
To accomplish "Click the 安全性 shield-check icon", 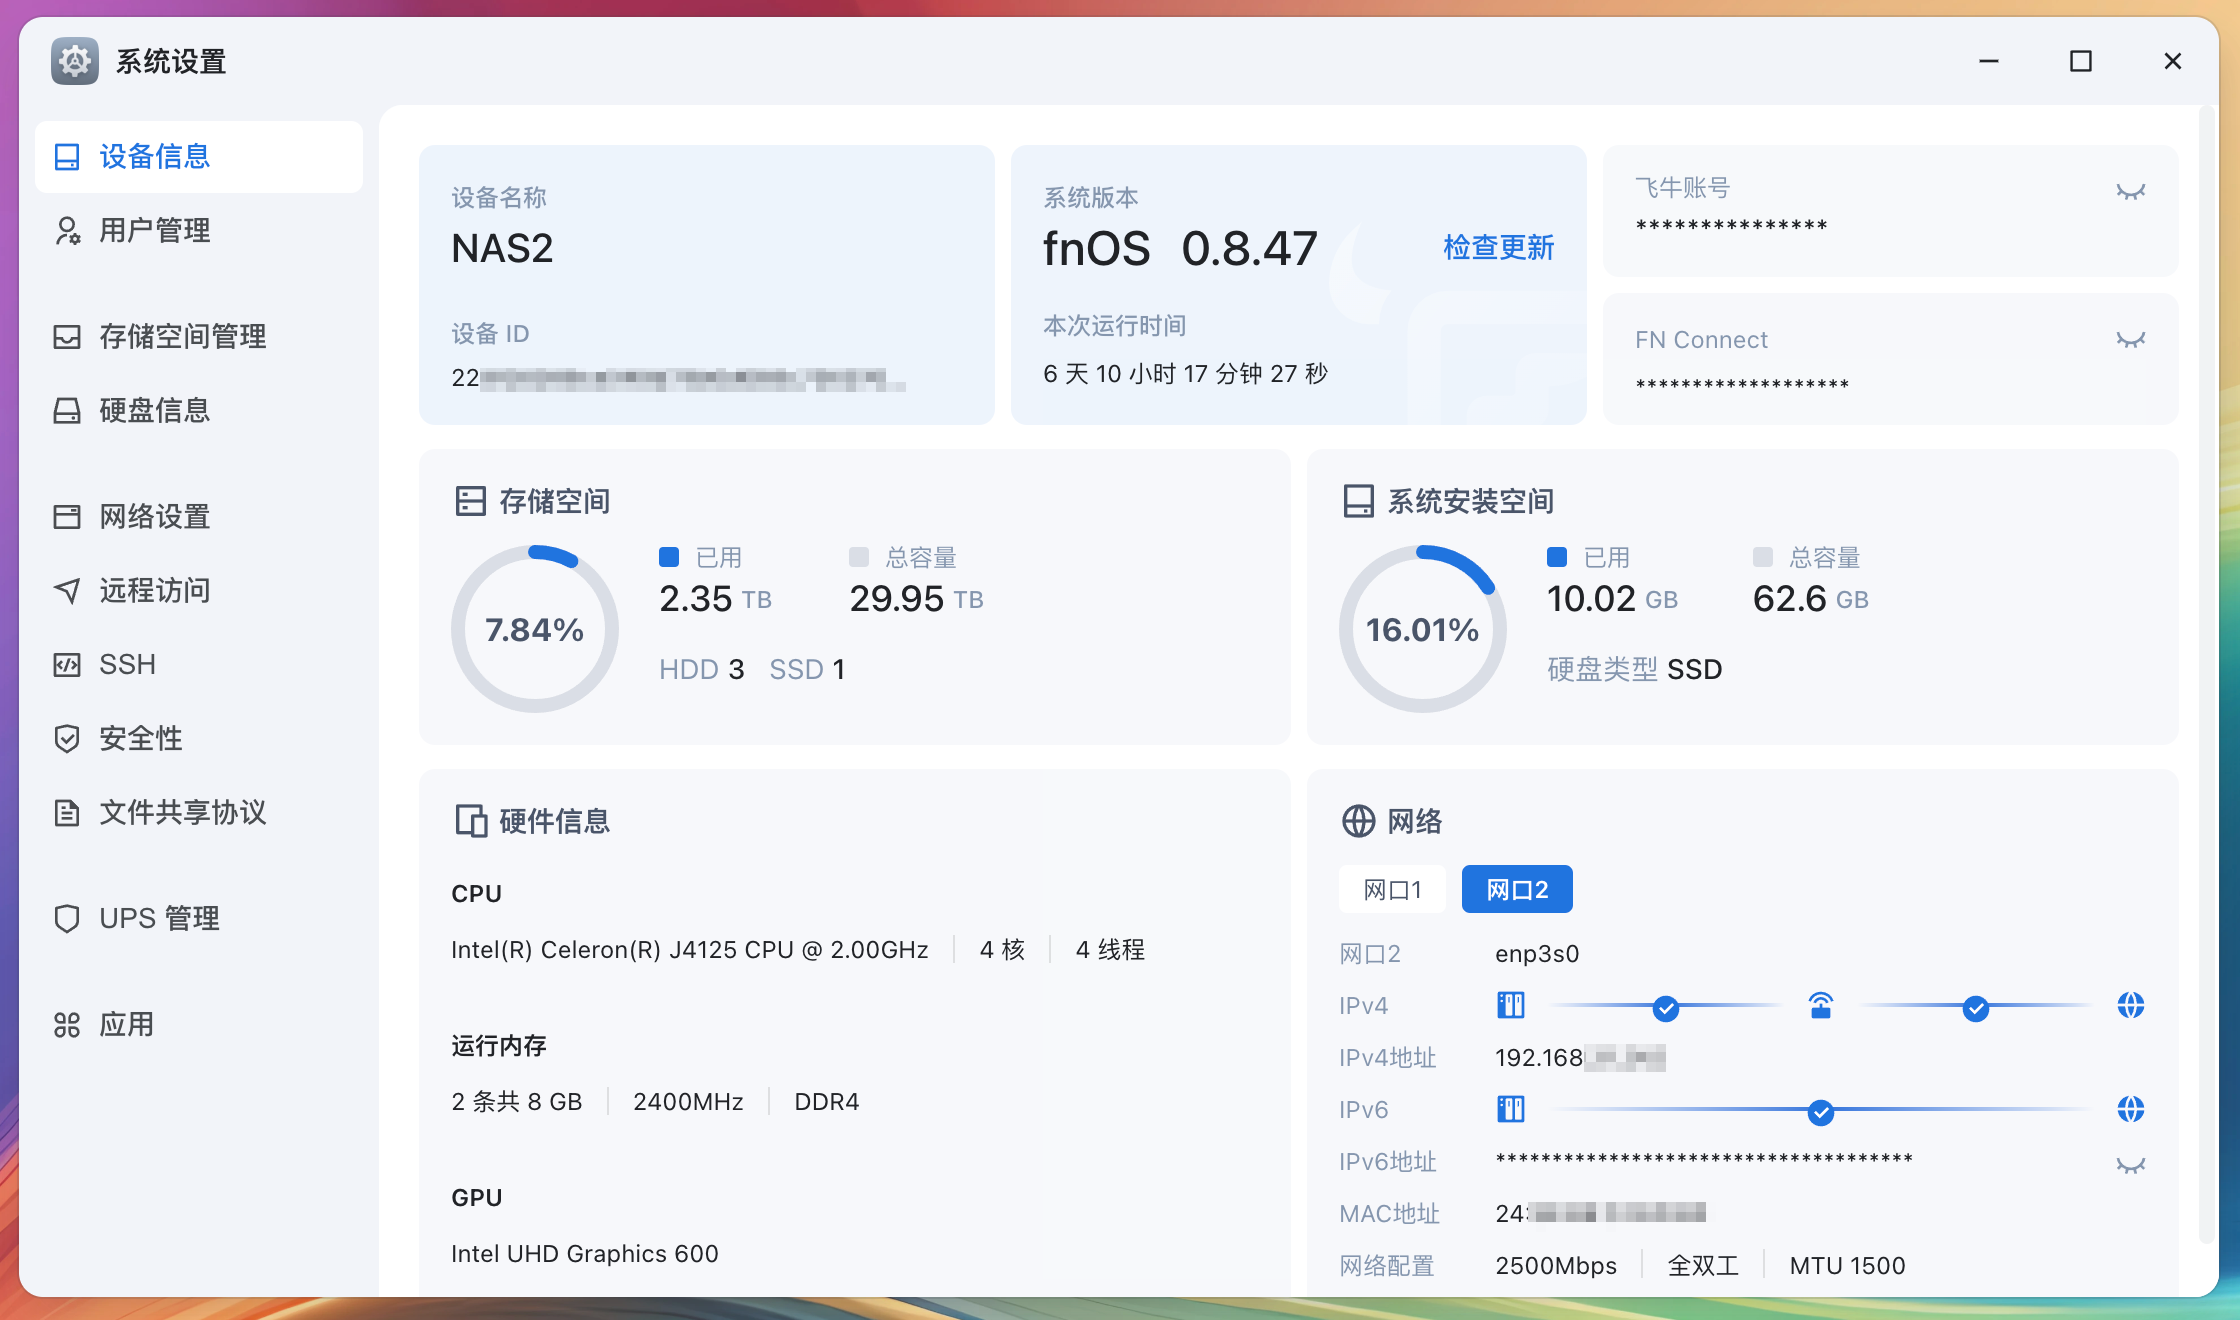I will [67, 739].
